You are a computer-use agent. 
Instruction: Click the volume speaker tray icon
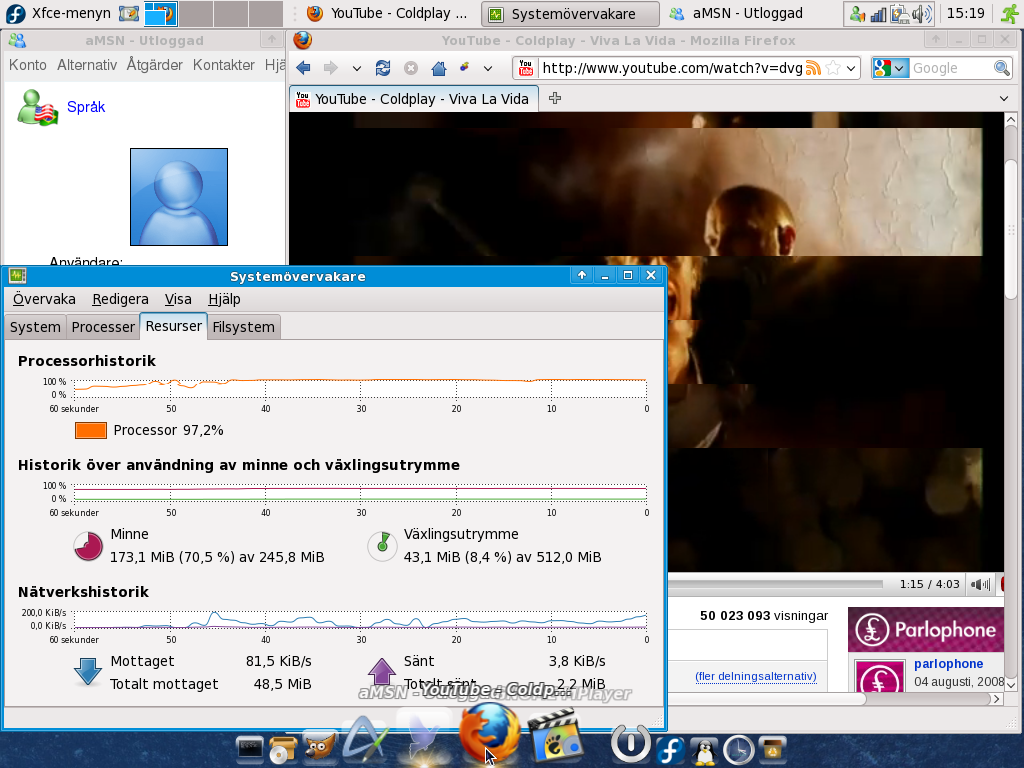pos(922,14)
